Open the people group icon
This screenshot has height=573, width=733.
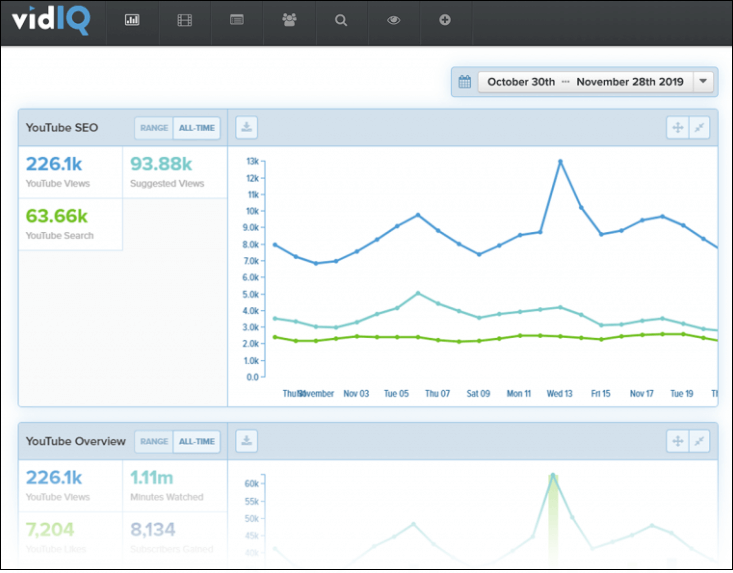tap(289, 20)
